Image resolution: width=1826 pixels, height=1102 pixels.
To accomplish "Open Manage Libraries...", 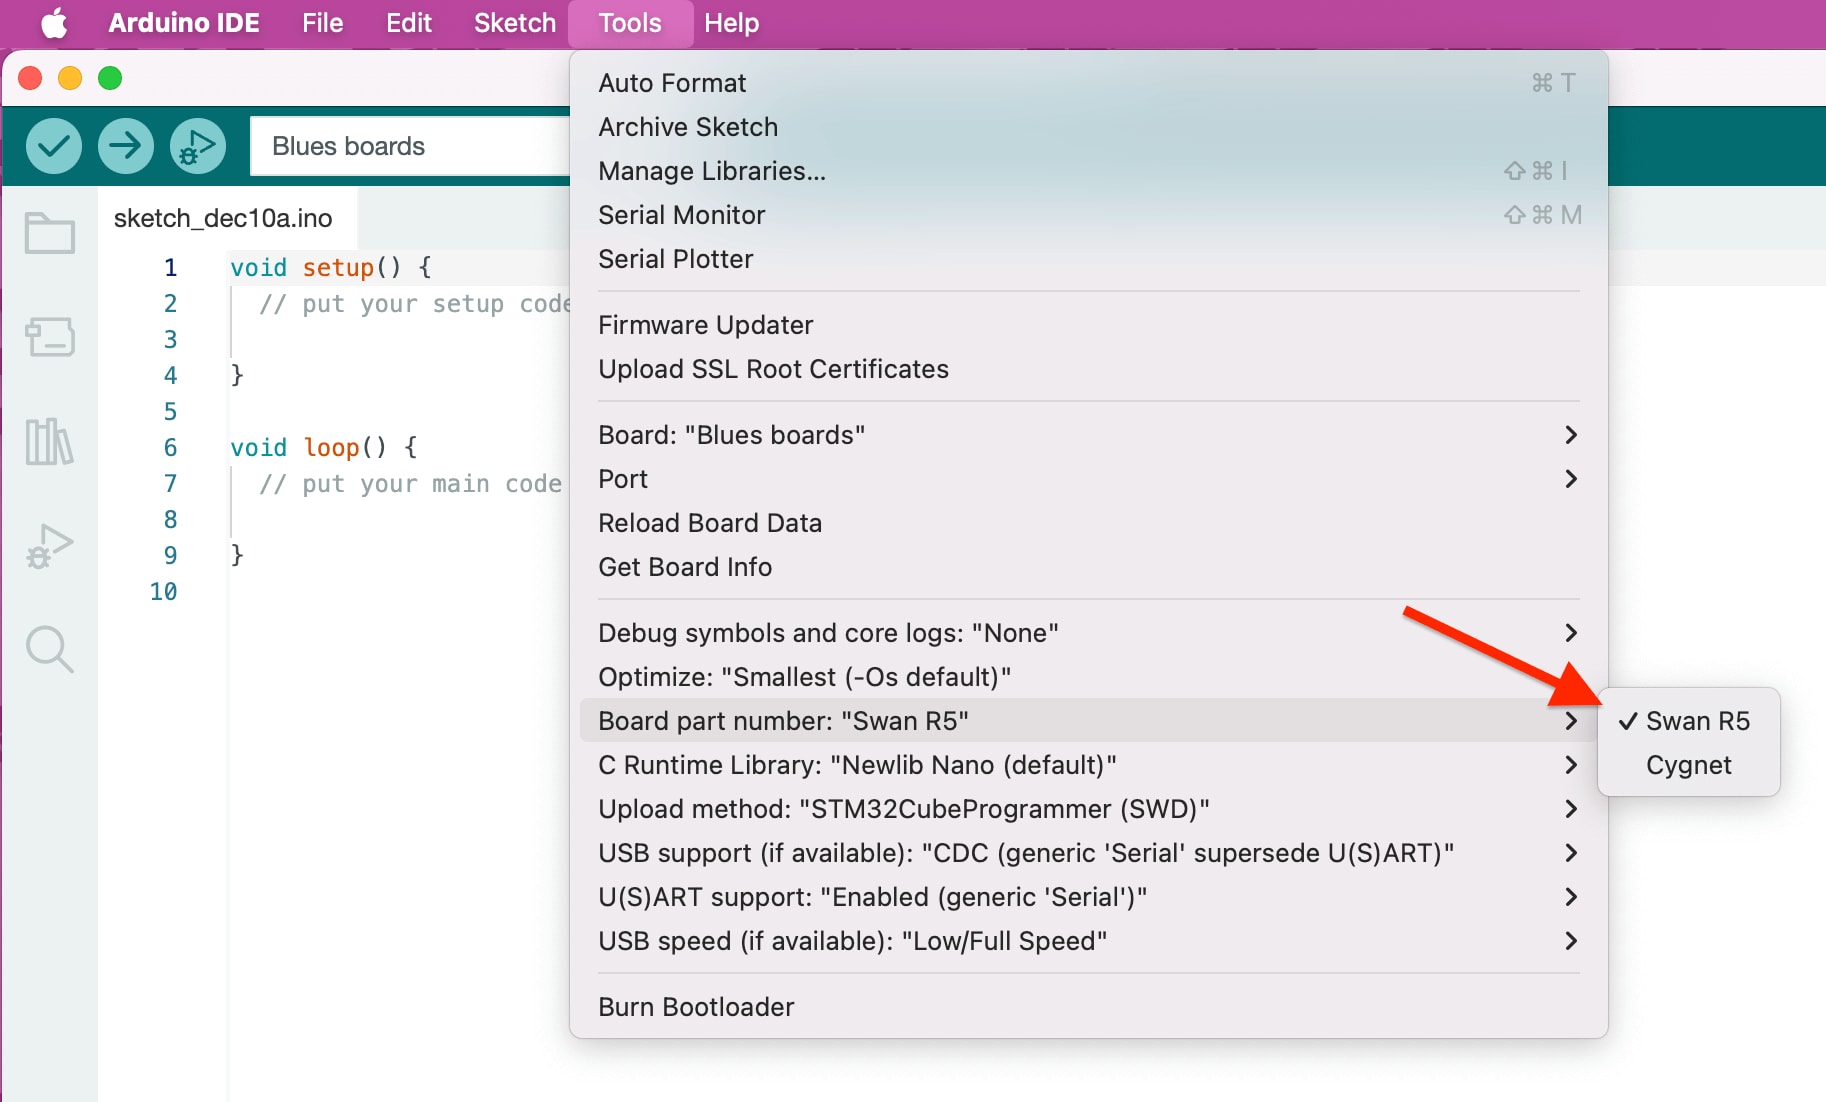I will click(x=1088, y=171).
